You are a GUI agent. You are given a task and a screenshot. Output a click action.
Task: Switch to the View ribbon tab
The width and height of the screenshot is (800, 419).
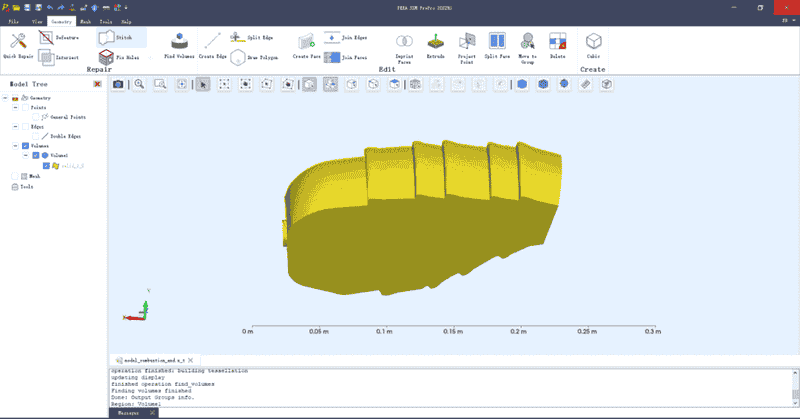(37, 21)
